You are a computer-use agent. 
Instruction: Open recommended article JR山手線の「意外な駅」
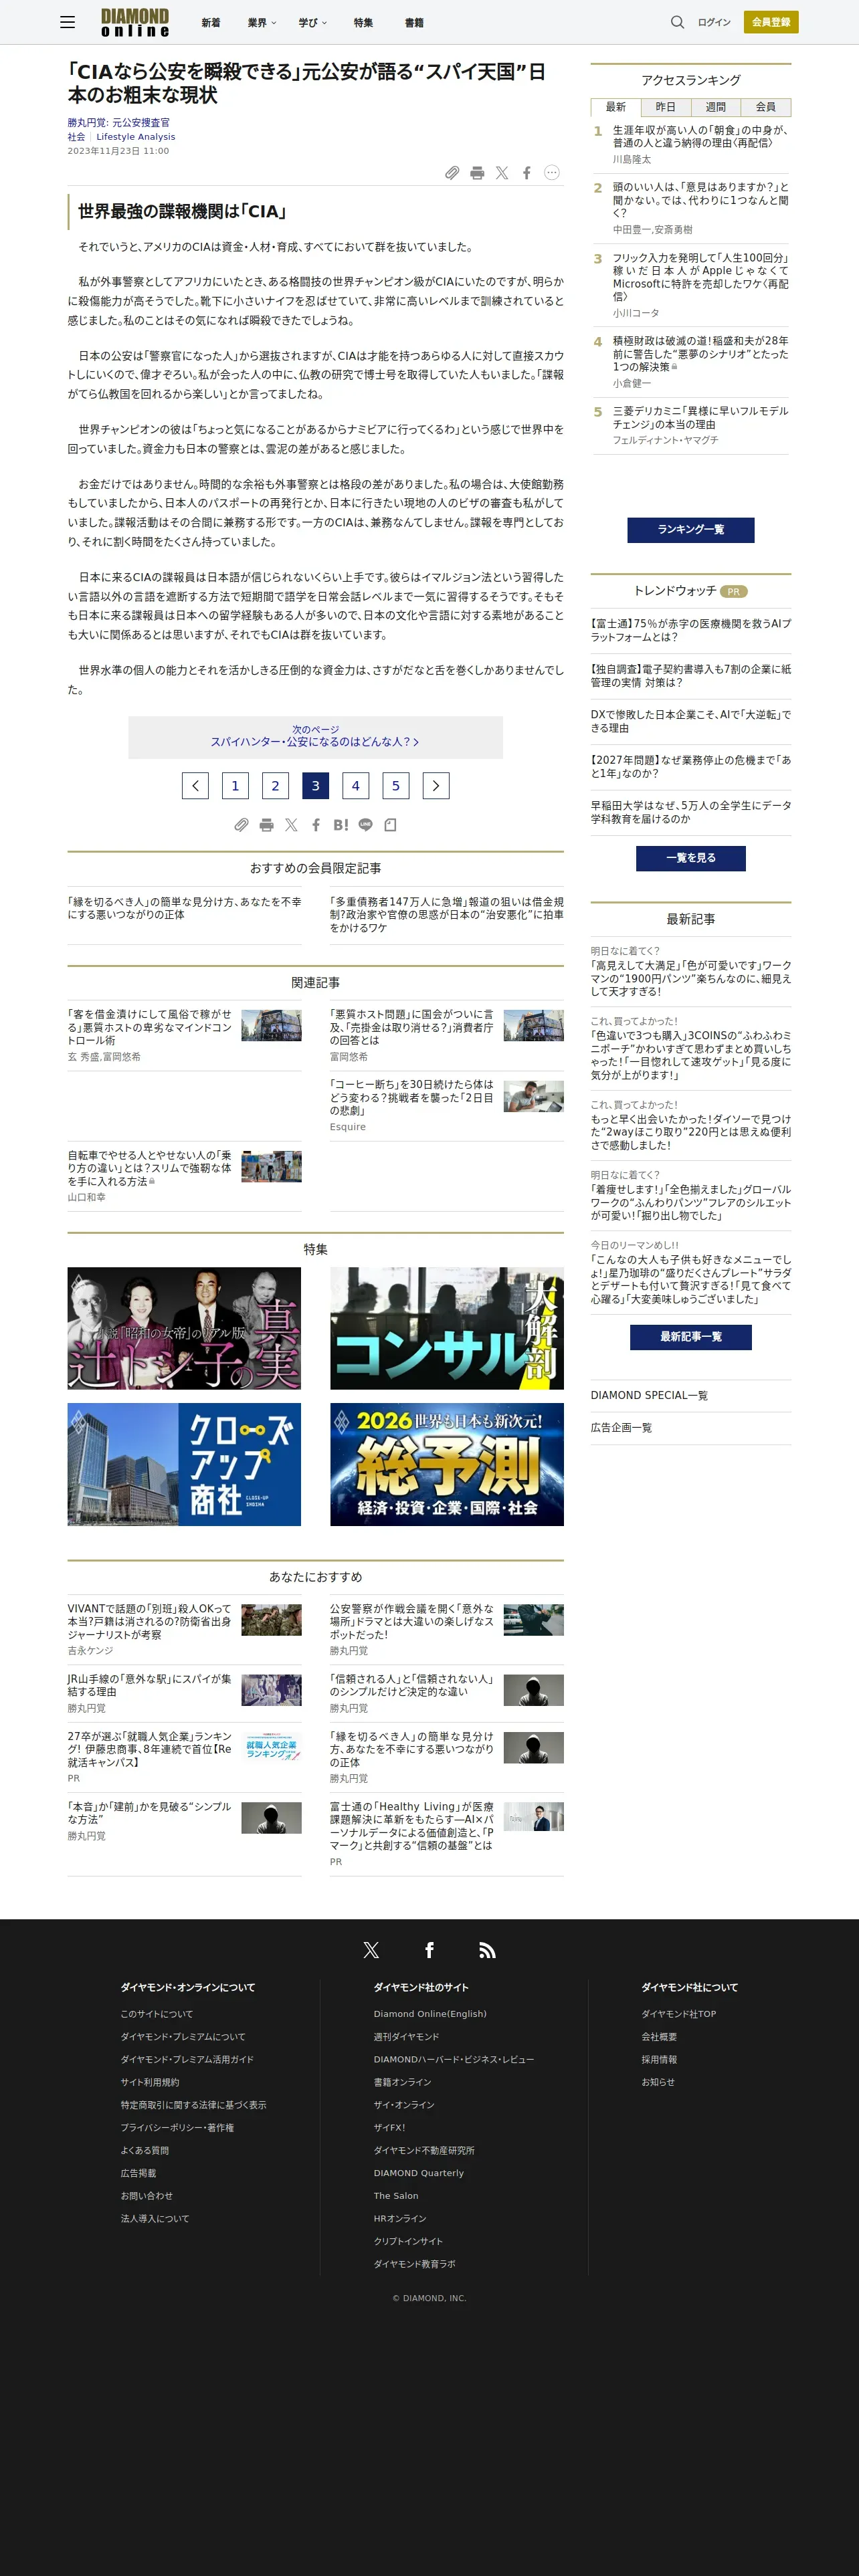(149, 1685)
